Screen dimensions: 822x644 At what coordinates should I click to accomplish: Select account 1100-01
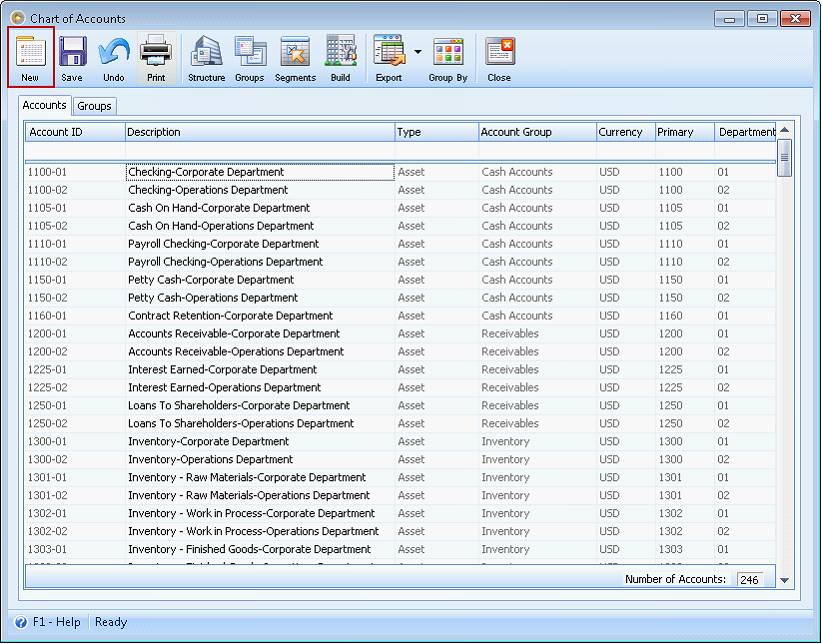[48, 172]
